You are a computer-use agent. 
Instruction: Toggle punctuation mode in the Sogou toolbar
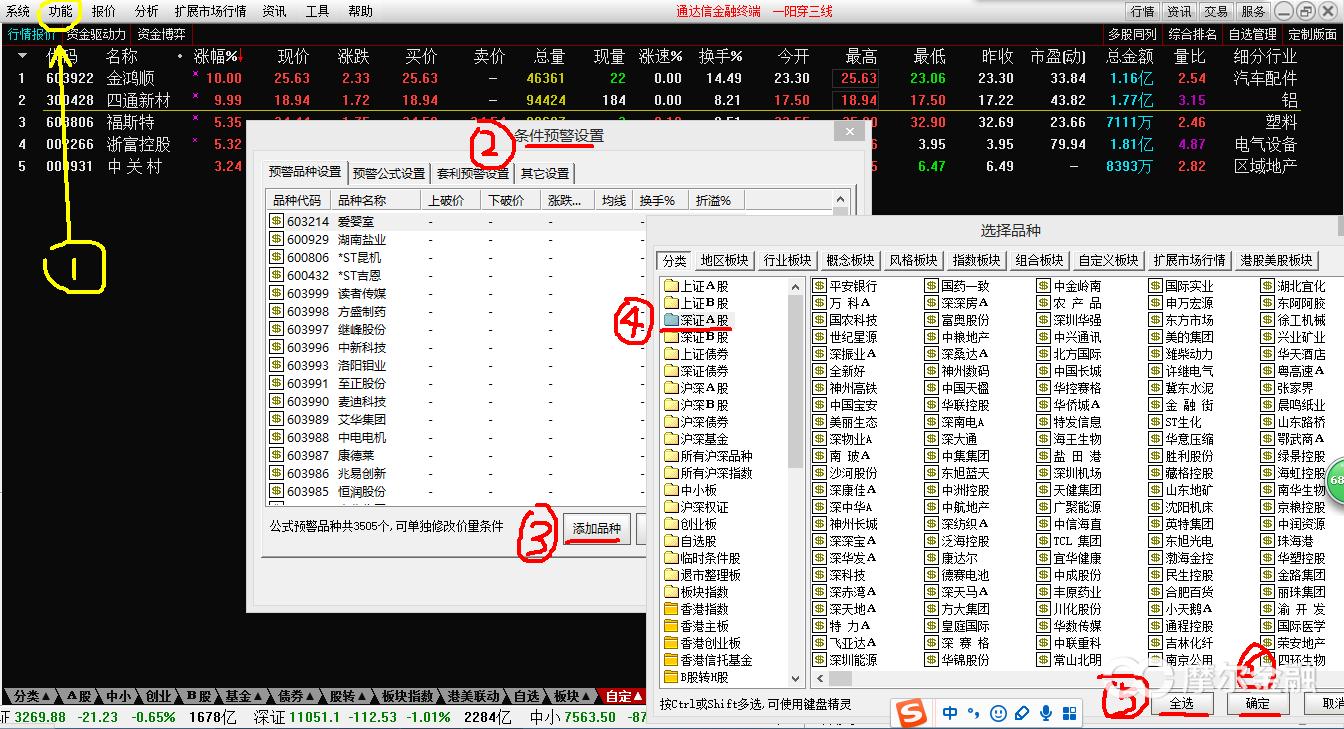[972, 713]
